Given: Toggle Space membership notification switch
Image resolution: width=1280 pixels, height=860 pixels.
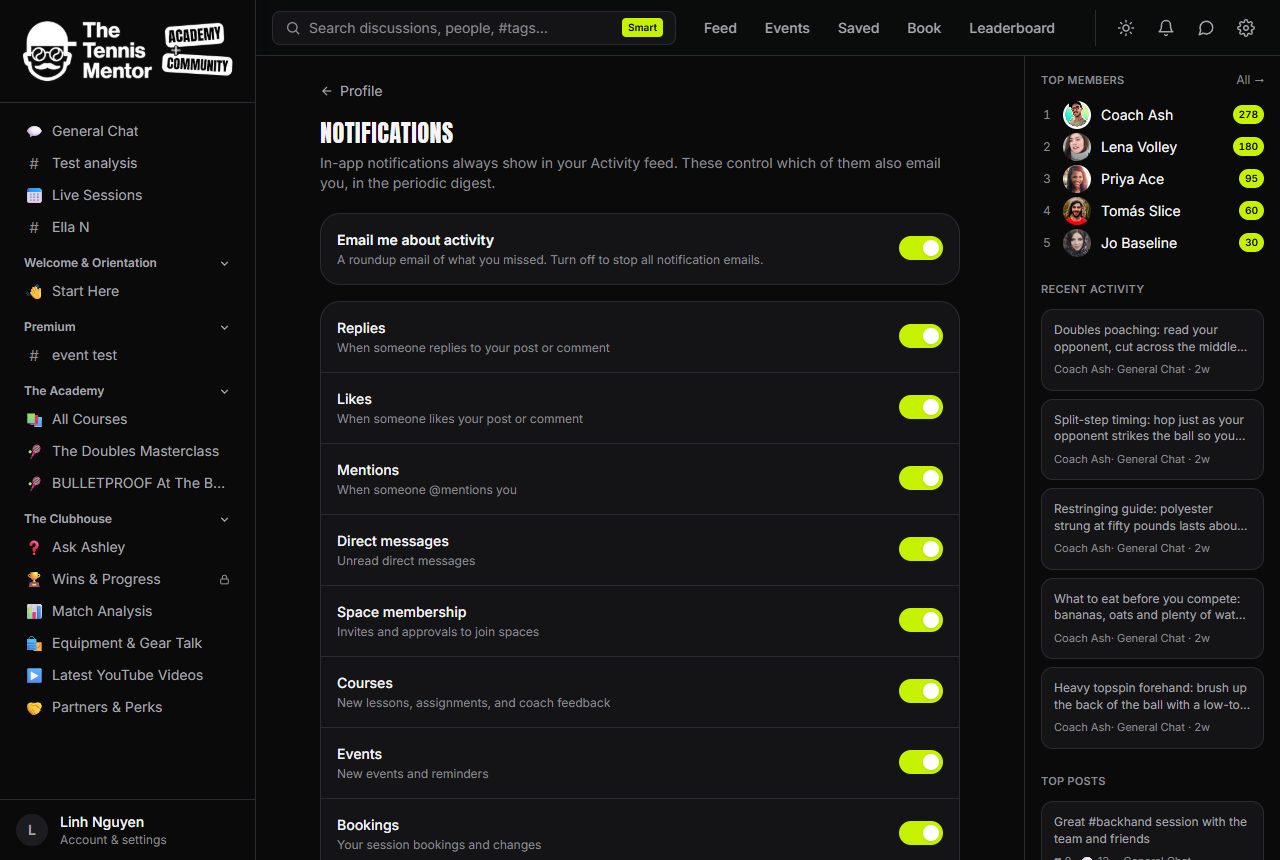Looking at the screenshot, I should [921, 620].
